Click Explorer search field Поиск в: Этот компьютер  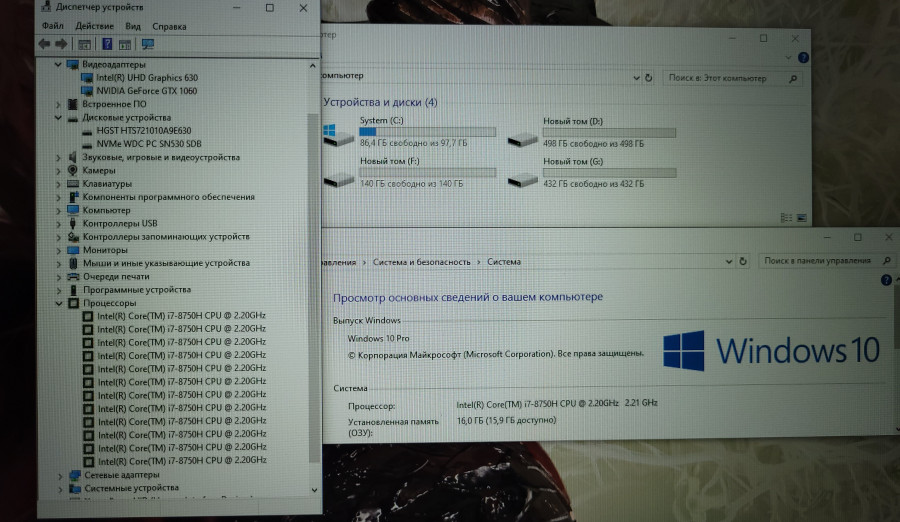[732, 78]
